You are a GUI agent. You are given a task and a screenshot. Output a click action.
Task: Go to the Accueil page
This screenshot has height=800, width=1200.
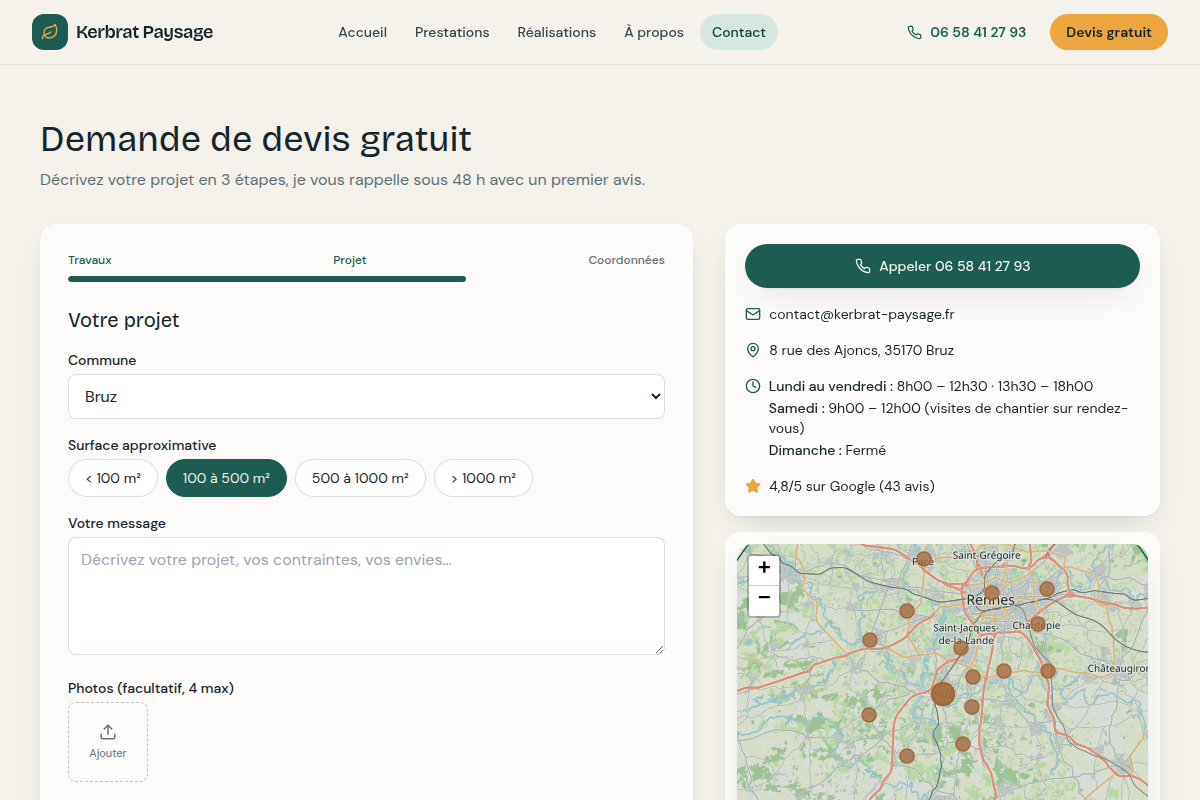(362, 32)
